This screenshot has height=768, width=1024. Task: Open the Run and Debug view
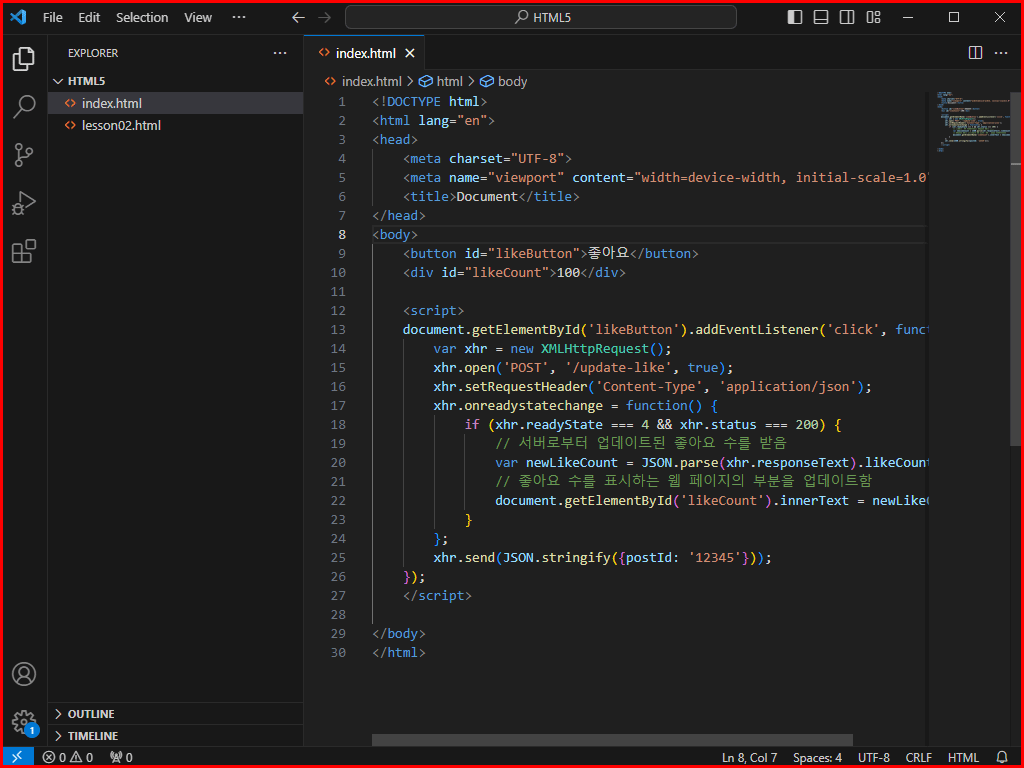(x=24, y=203)
